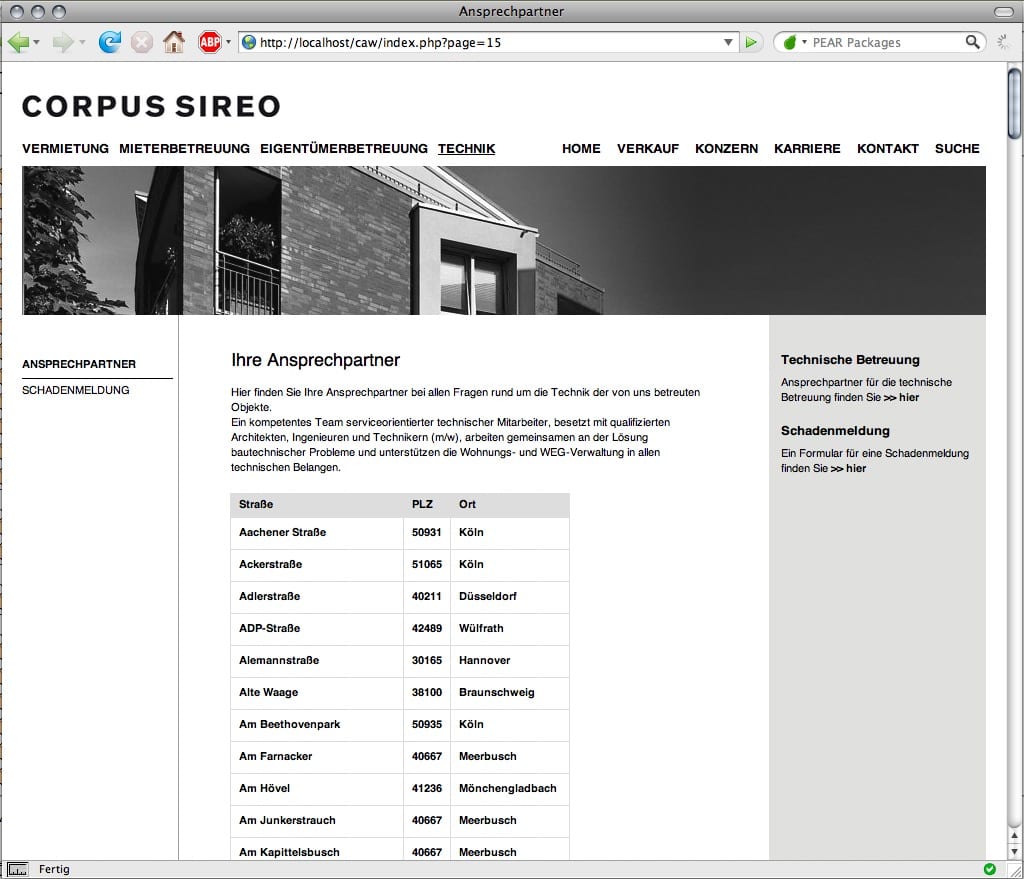This screenshot has width=1024, height=879.
Task: Click postal code 40211 cell
Action: point(426,596)
